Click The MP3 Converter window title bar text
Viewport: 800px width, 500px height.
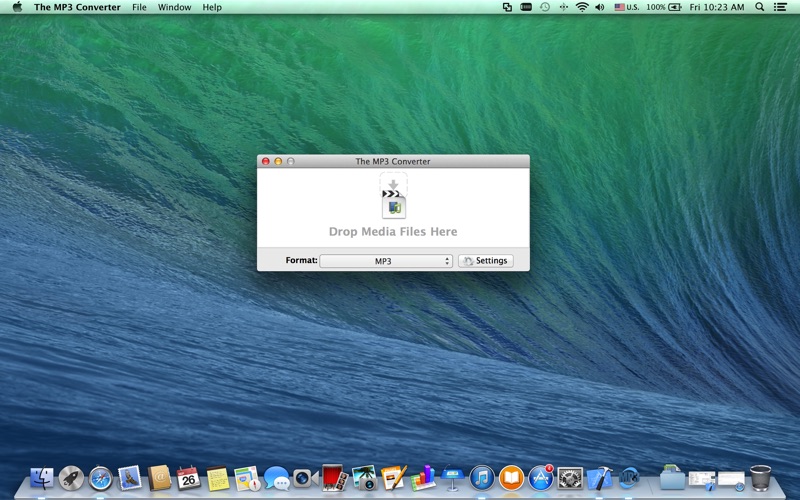pos(393,161)
